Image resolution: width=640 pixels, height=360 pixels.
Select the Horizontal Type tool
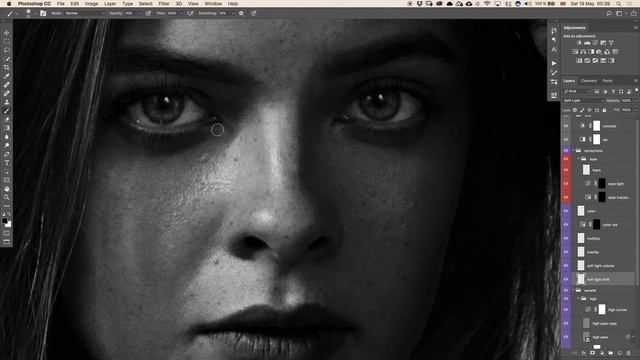click(x=7, y=163)
